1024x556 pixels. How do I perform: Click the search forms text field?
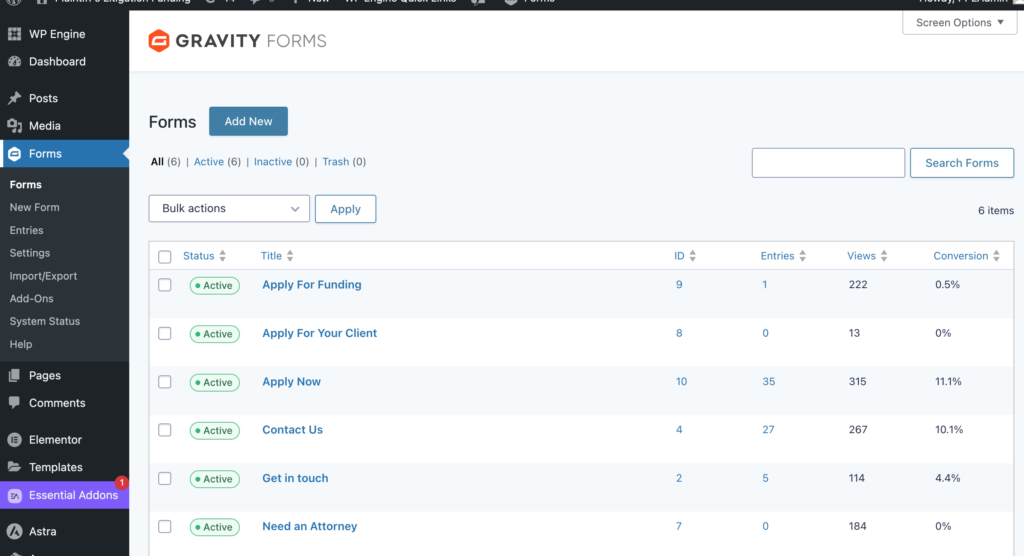coord(828,163)
